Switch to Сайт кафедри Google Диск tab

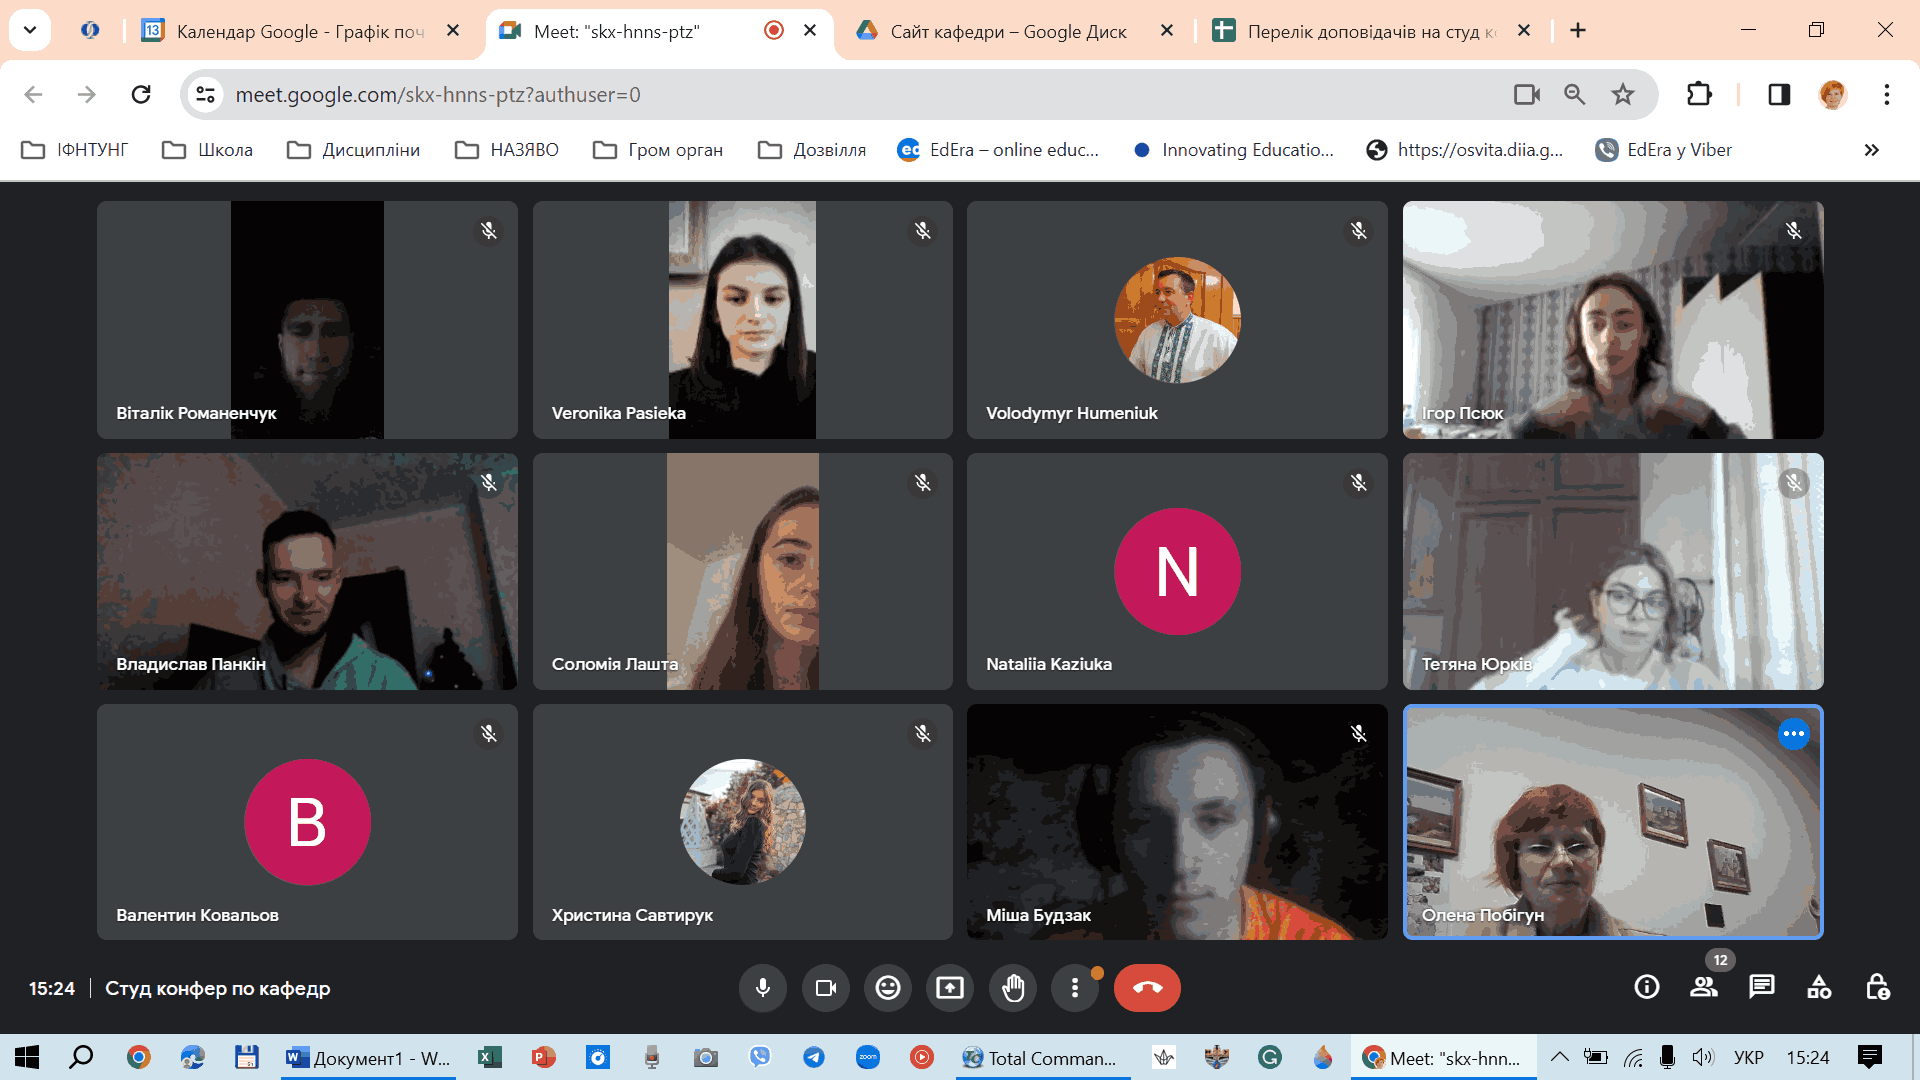(x=1008, y=31)
